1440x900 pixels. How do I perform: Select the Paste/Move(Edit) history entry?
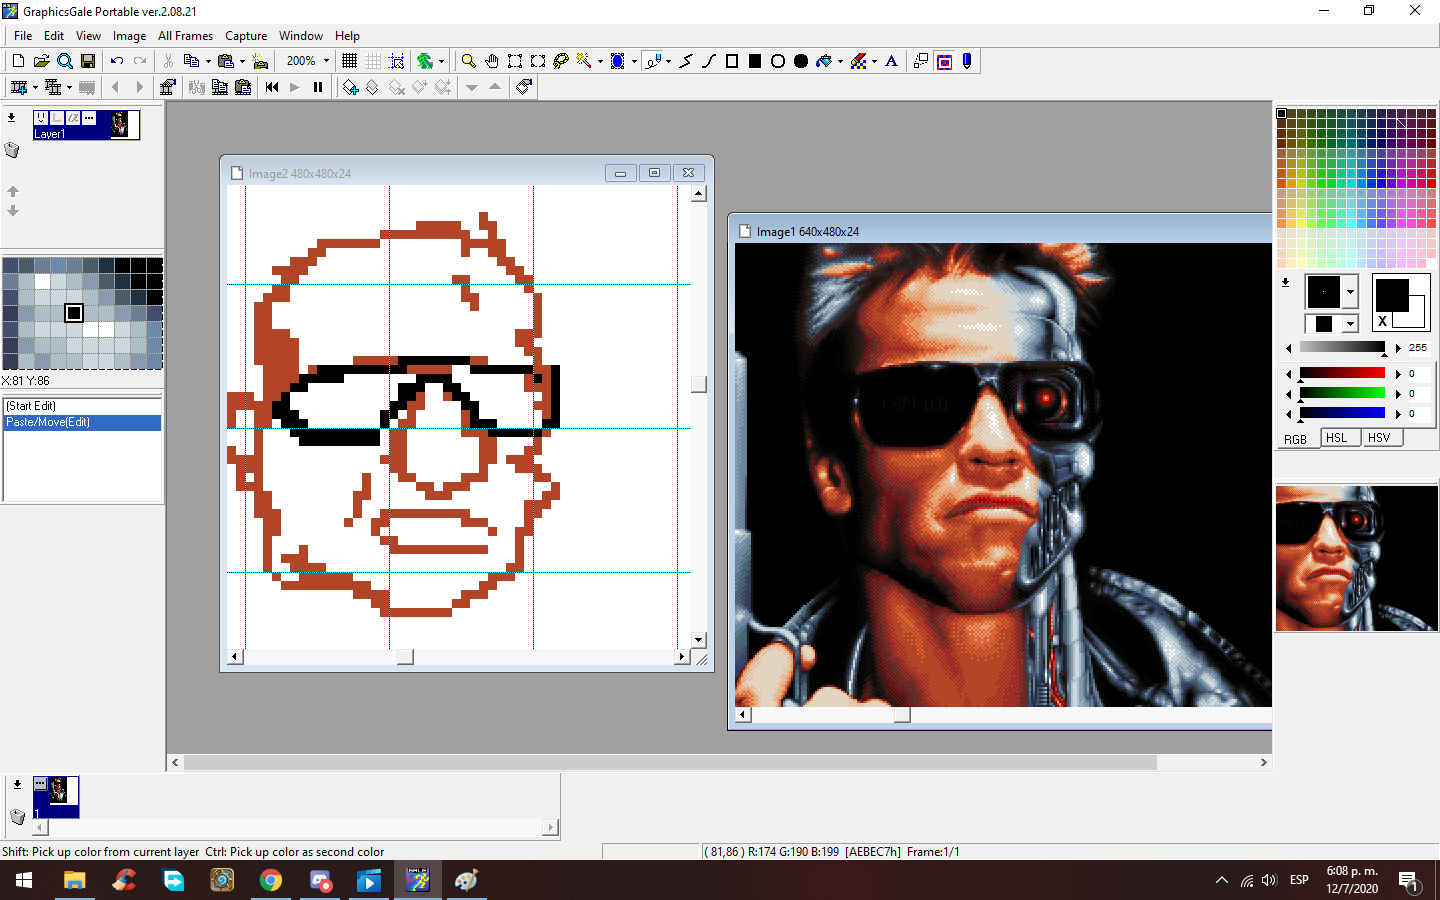tap(83, 423)
